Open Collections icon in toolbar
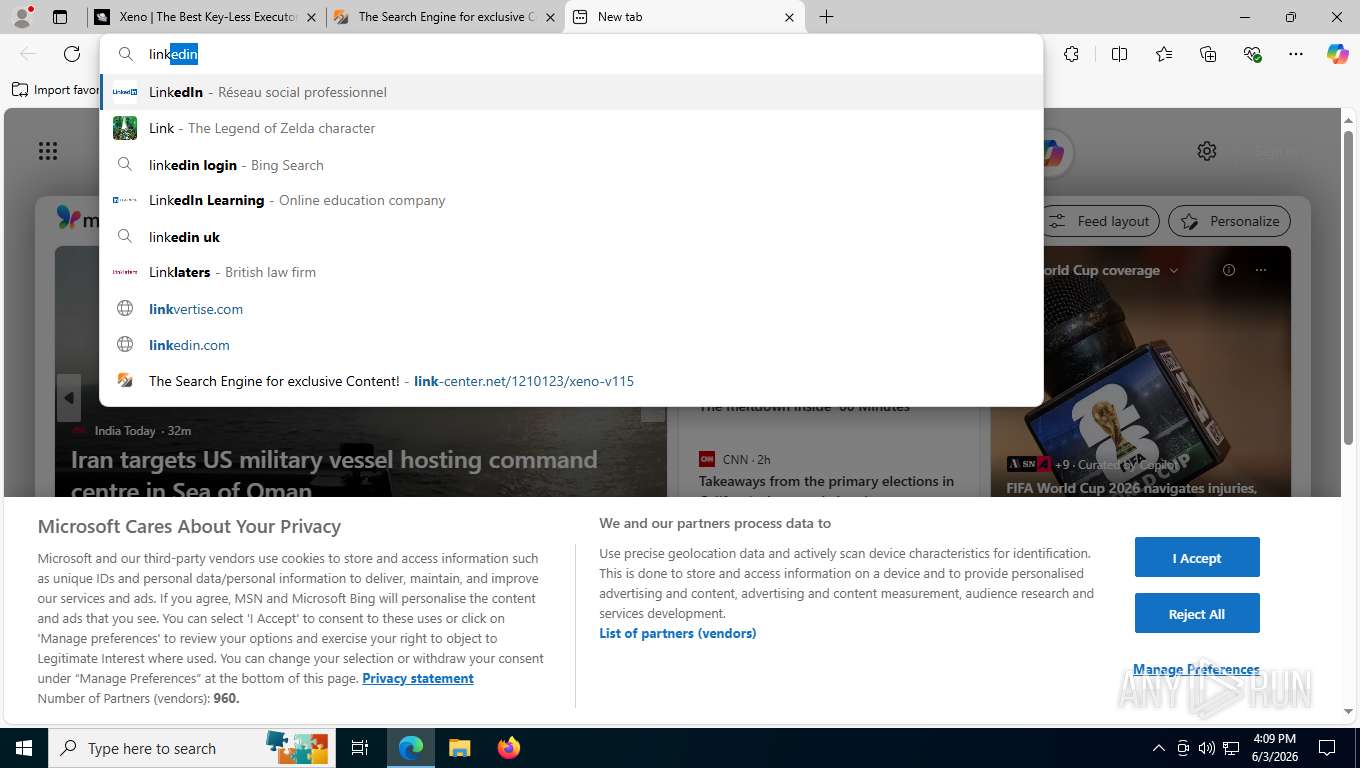1360x768 pixels. [1208, 54]
